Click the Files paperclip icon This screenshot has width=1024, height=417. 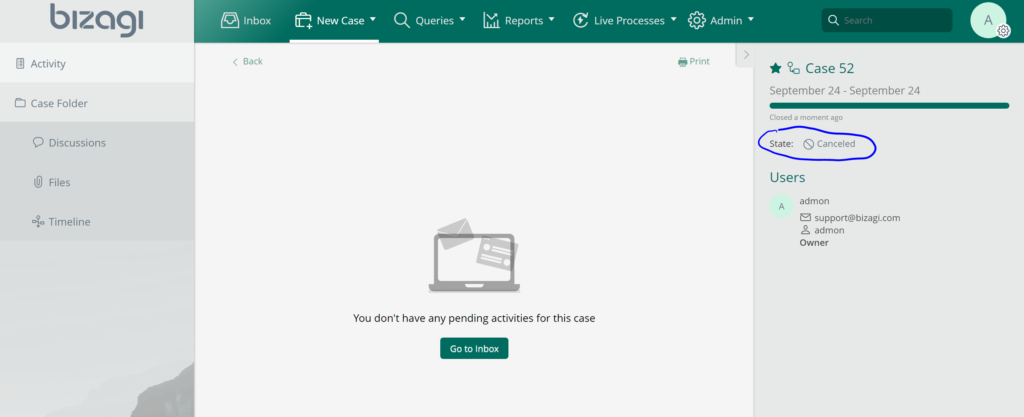click(38, 182)
